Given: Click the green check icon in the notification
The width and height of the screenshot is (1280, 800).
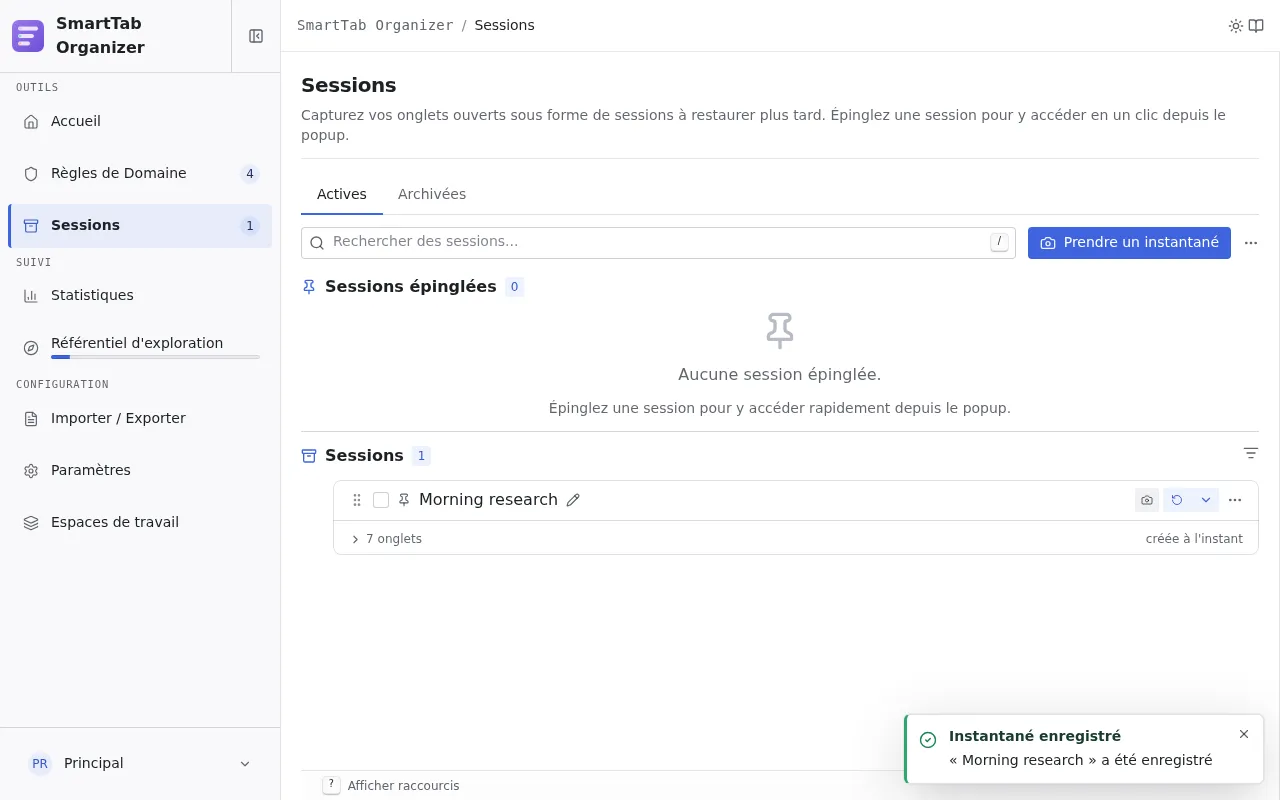Looking at the screenshot, I should click(928, 740).
